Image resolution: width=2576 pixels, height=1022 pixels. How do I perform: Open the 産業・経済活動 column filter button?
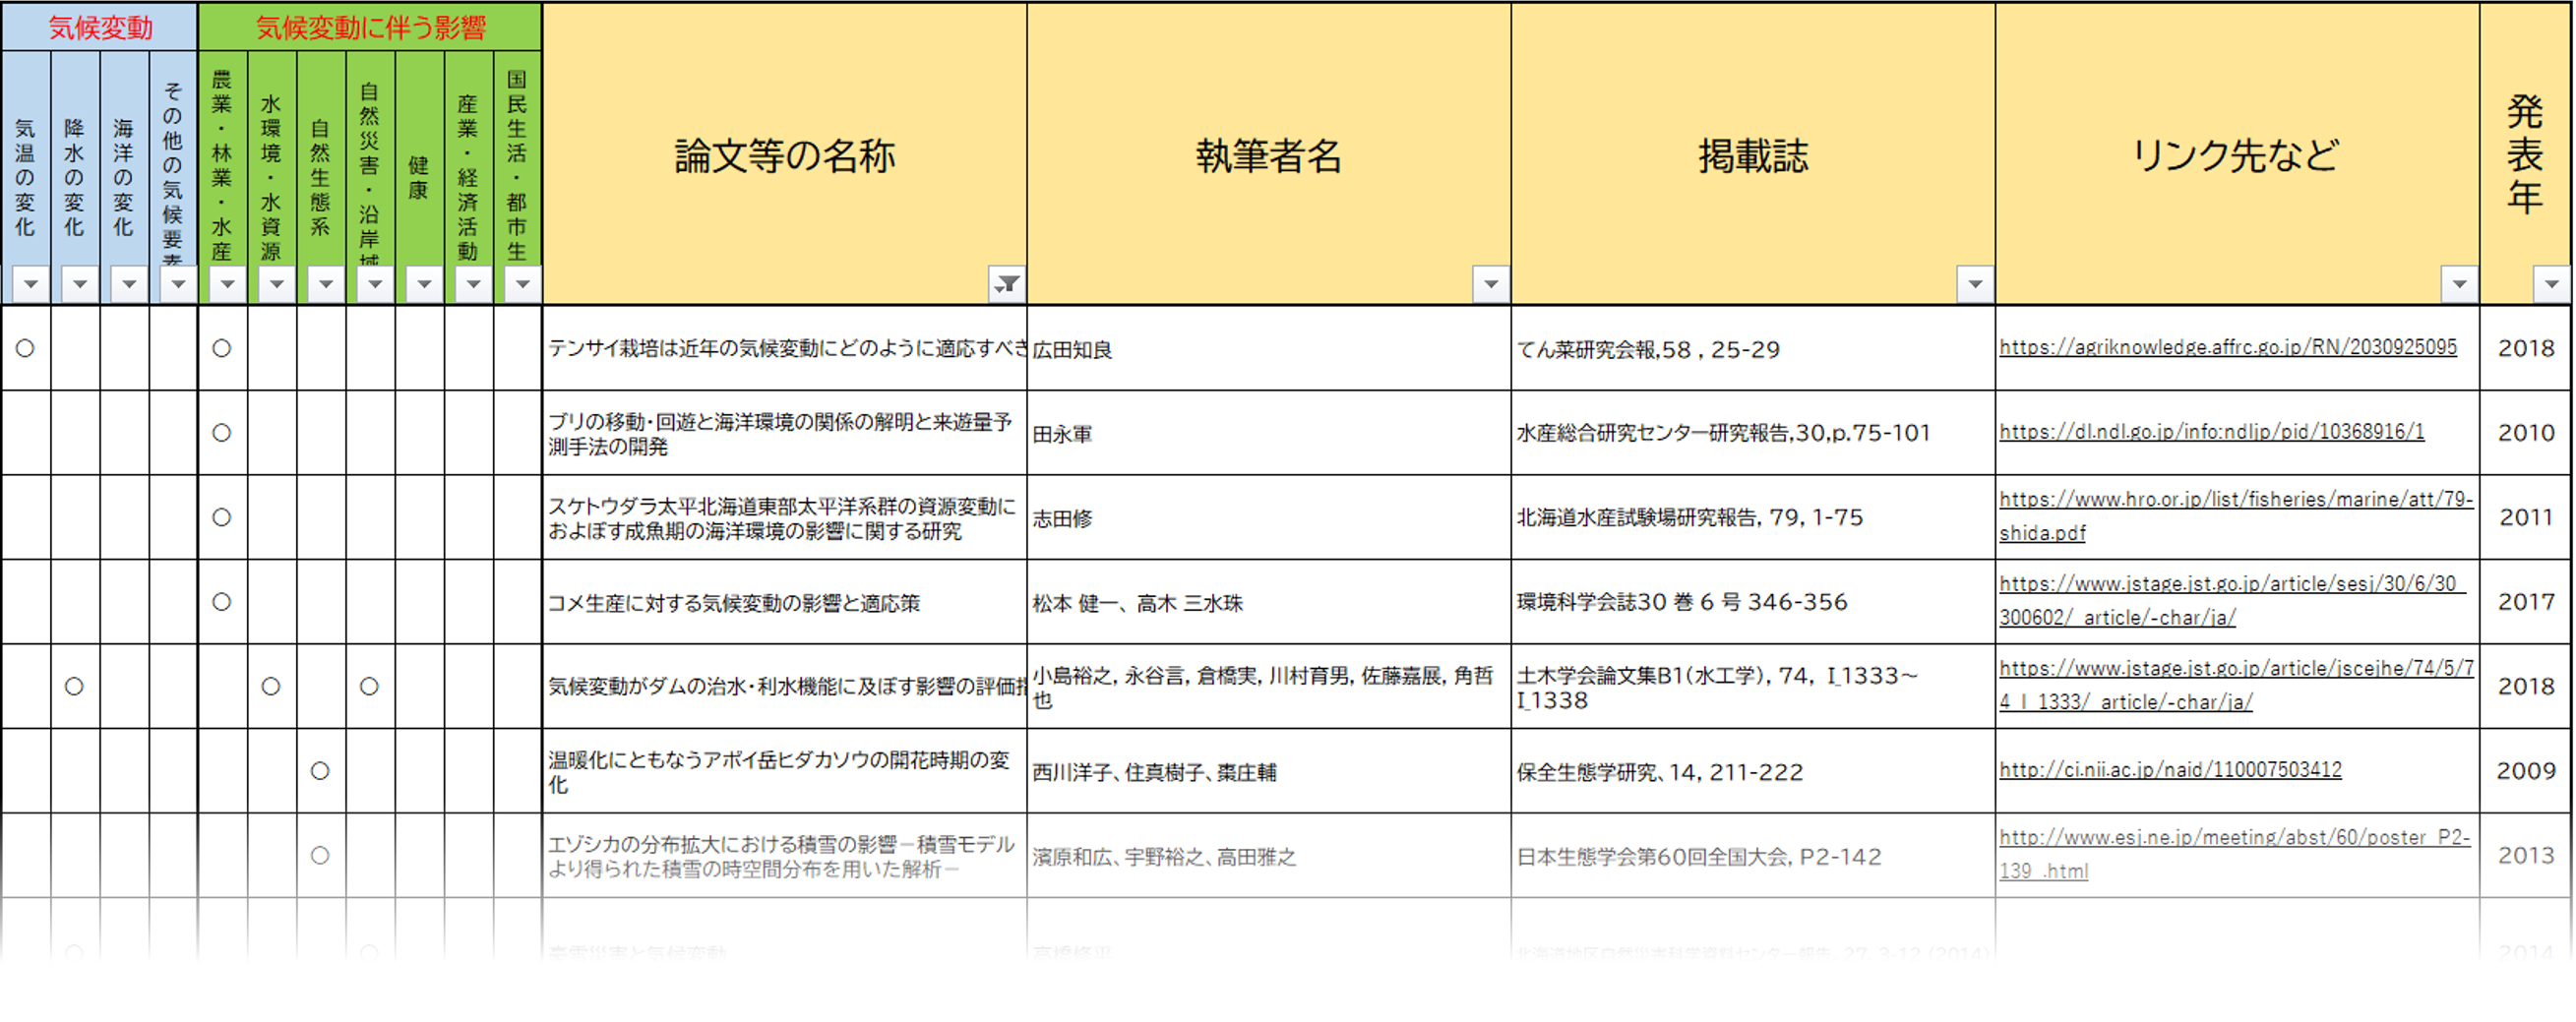pyautogui.click(x=473, y=284)
